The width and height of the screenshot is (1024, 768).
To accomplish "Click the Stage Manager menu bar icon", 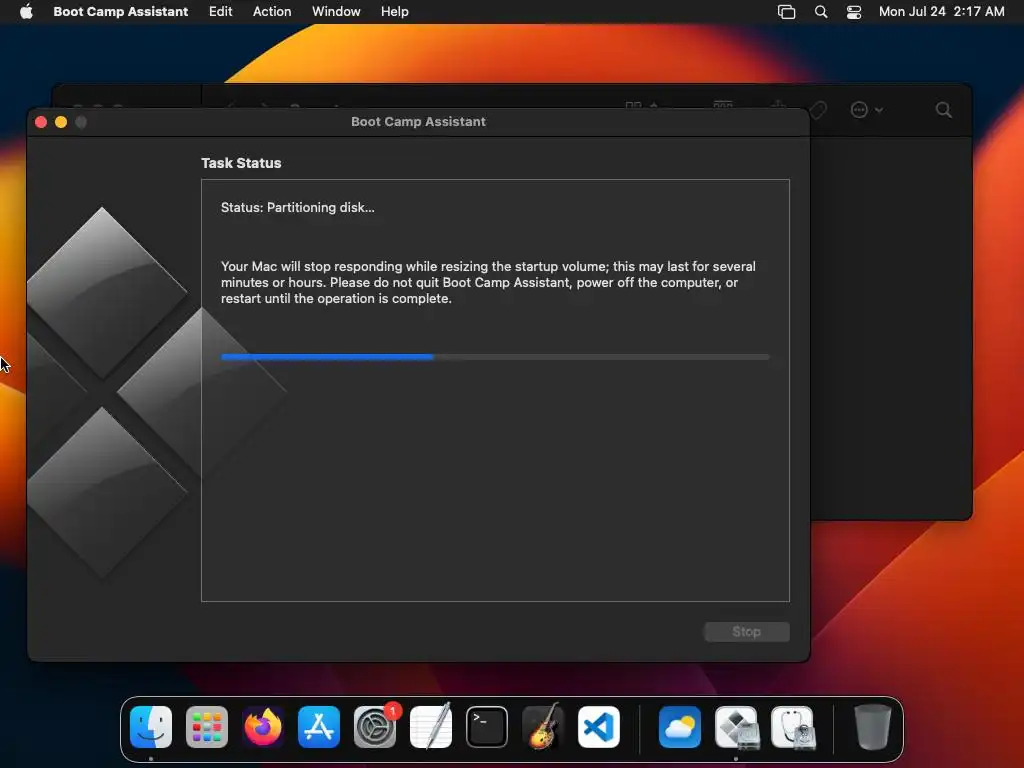I will pyautogui.click(x=786, y=12).
